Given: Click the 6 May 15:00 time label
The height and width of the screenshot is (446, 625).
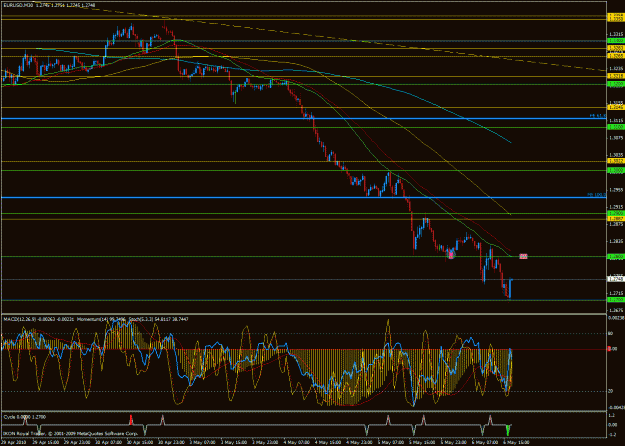Looking at the screenshot, I should pyautogui.click(x=516, y=443).
